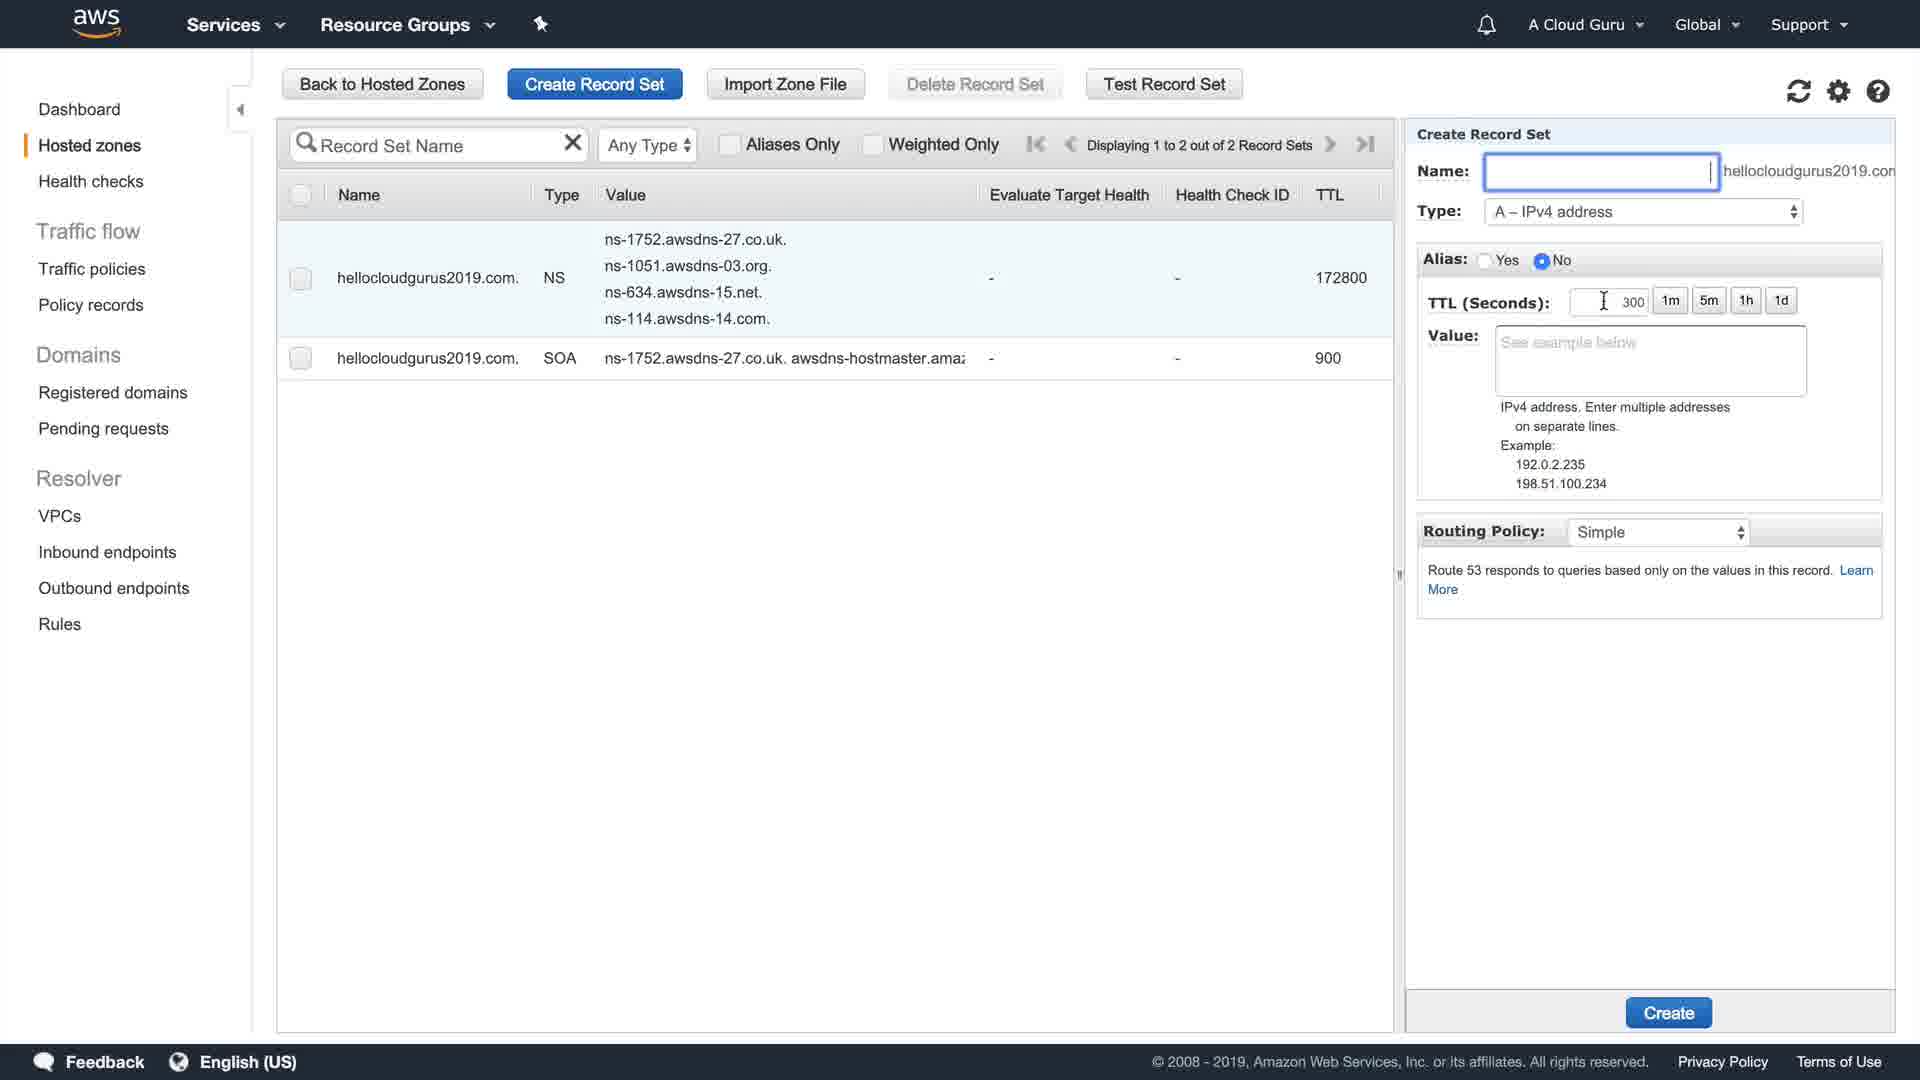Click the refresh record sets icon
Image resolution: width=1920 pixels, height=1080 pixels.
click(1798, 91)
